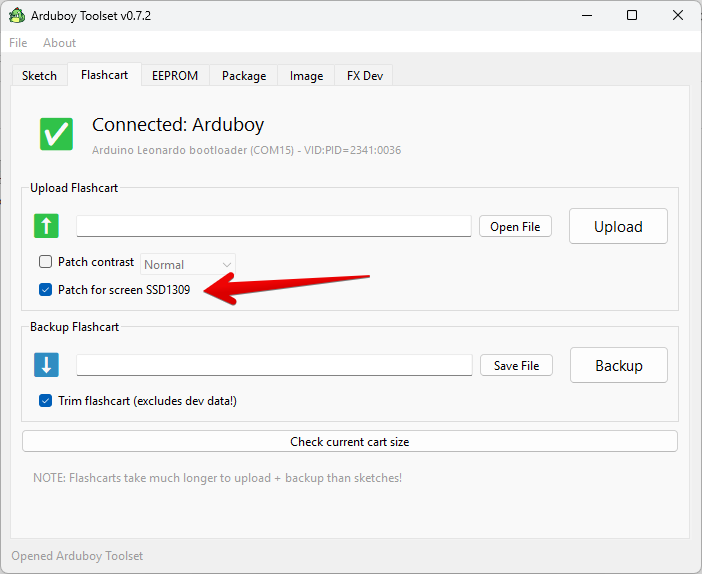The width and height of the screenshot is (702, 574).
Task: Click the Connected: Arduboy heading
Action: coord(178,124)
